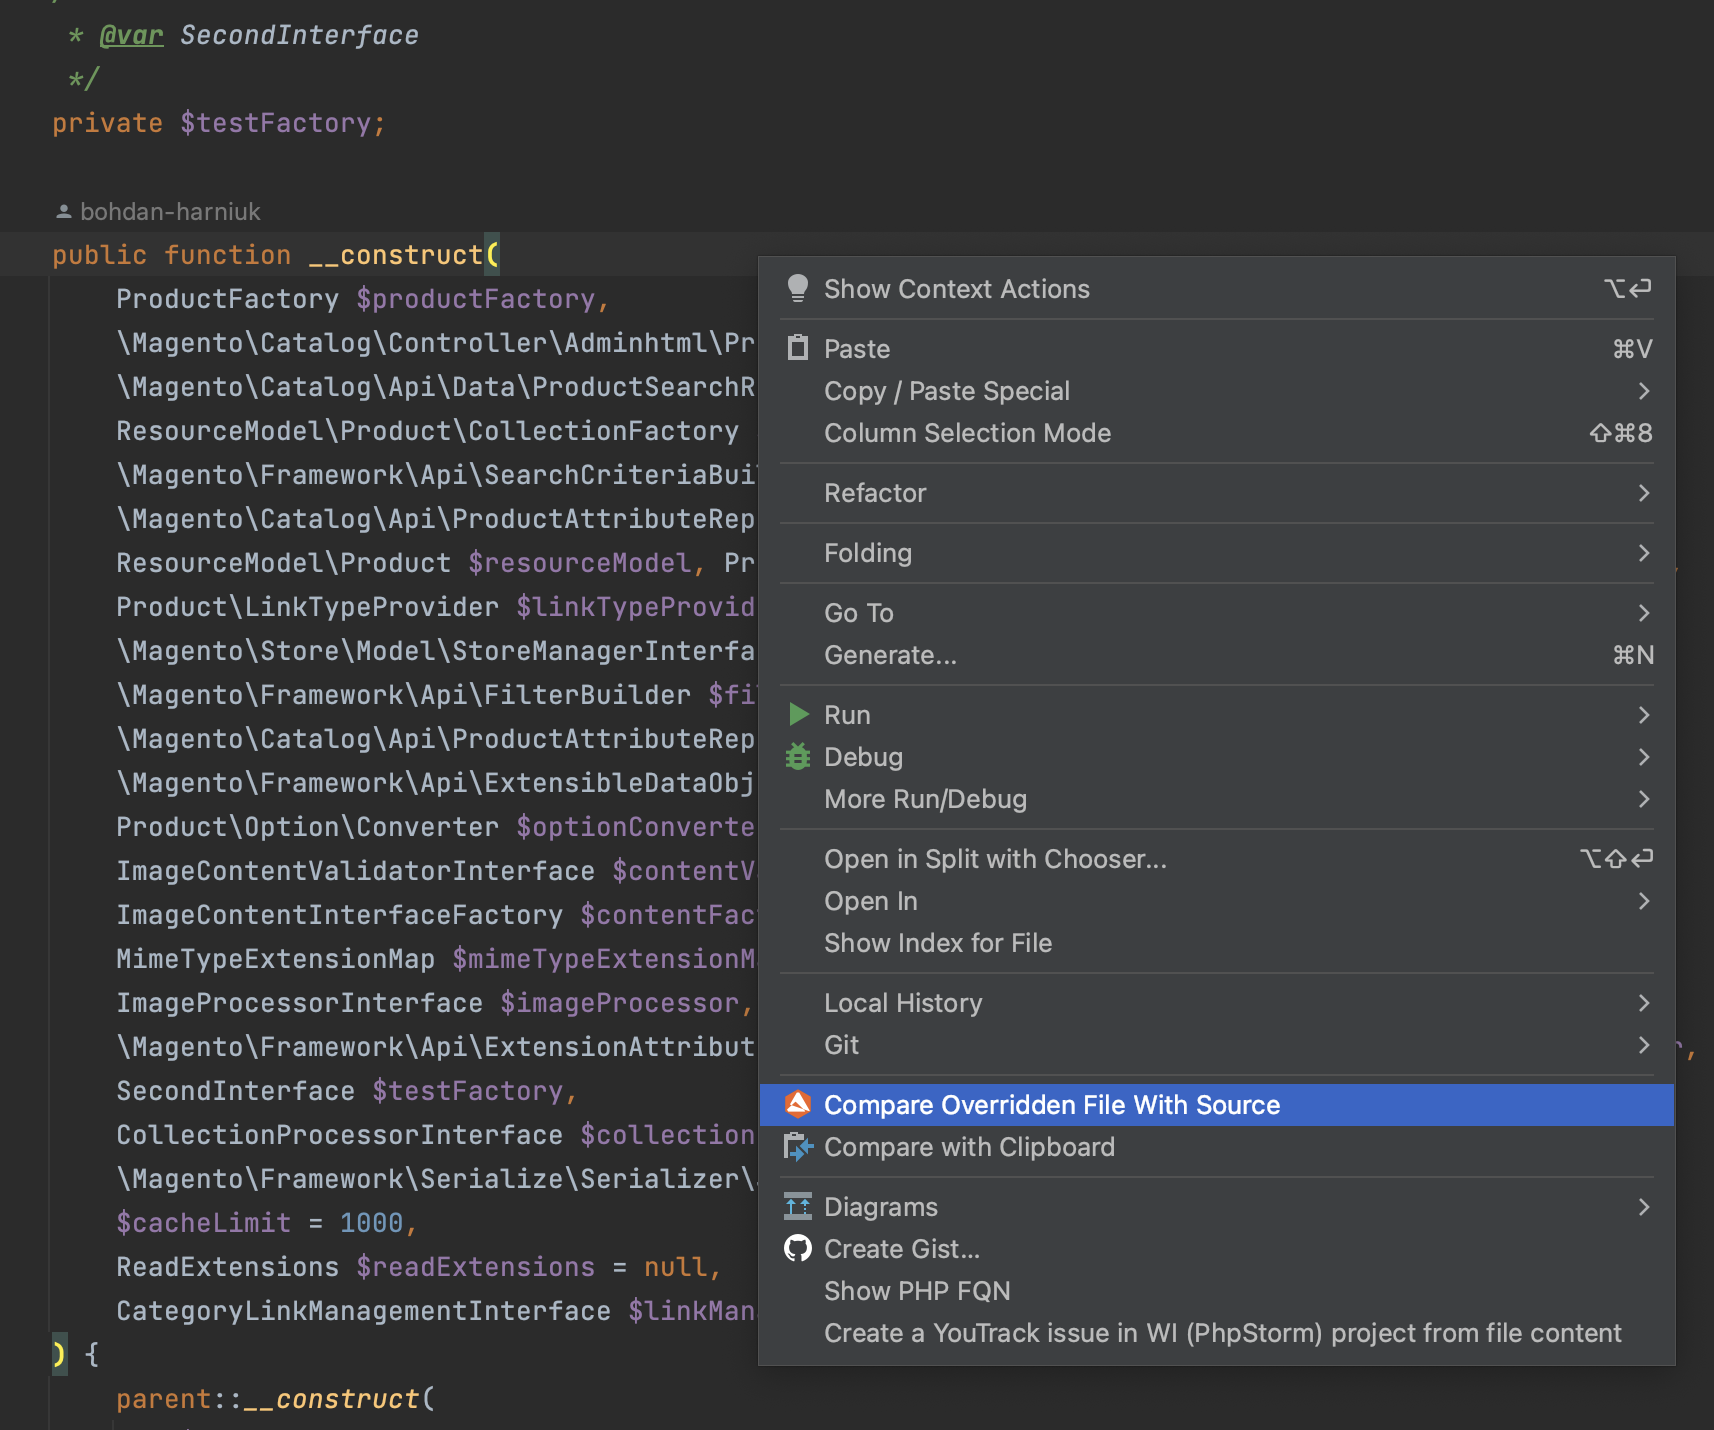Click the $cacheLimit parameter

[x=204, y=1223]
